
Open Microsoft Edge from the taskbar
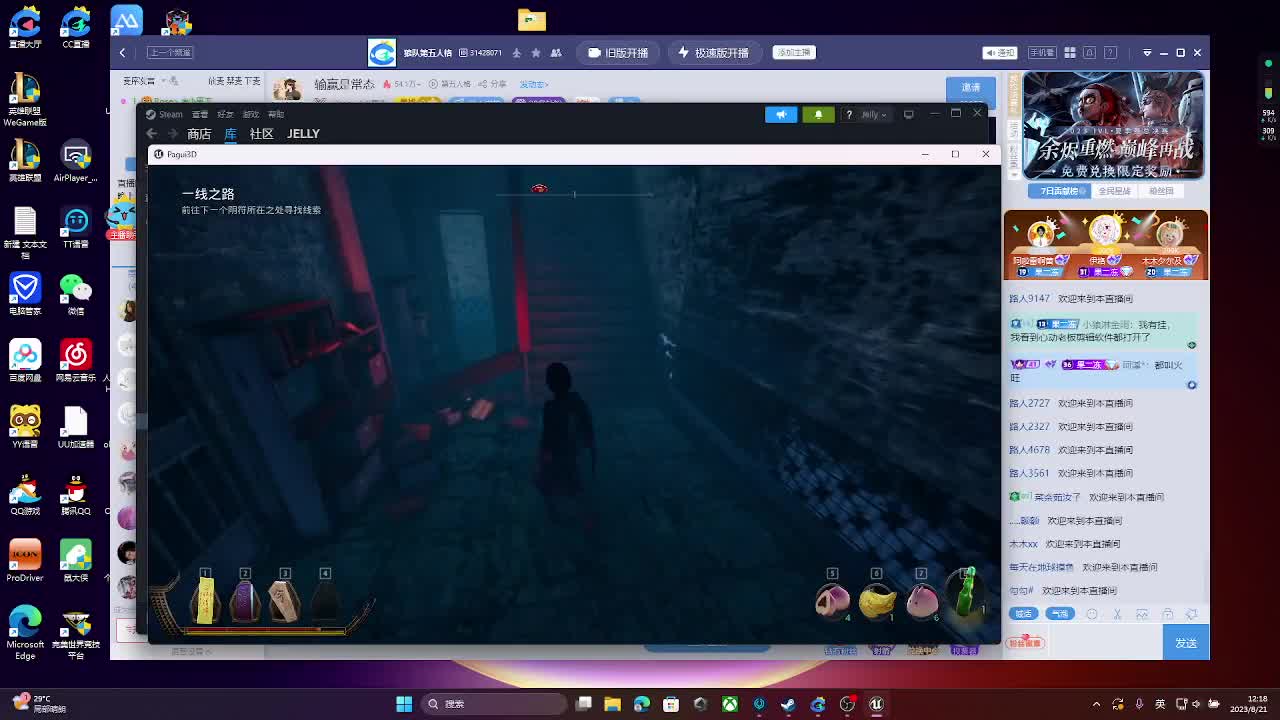click(x=642, y=704)
